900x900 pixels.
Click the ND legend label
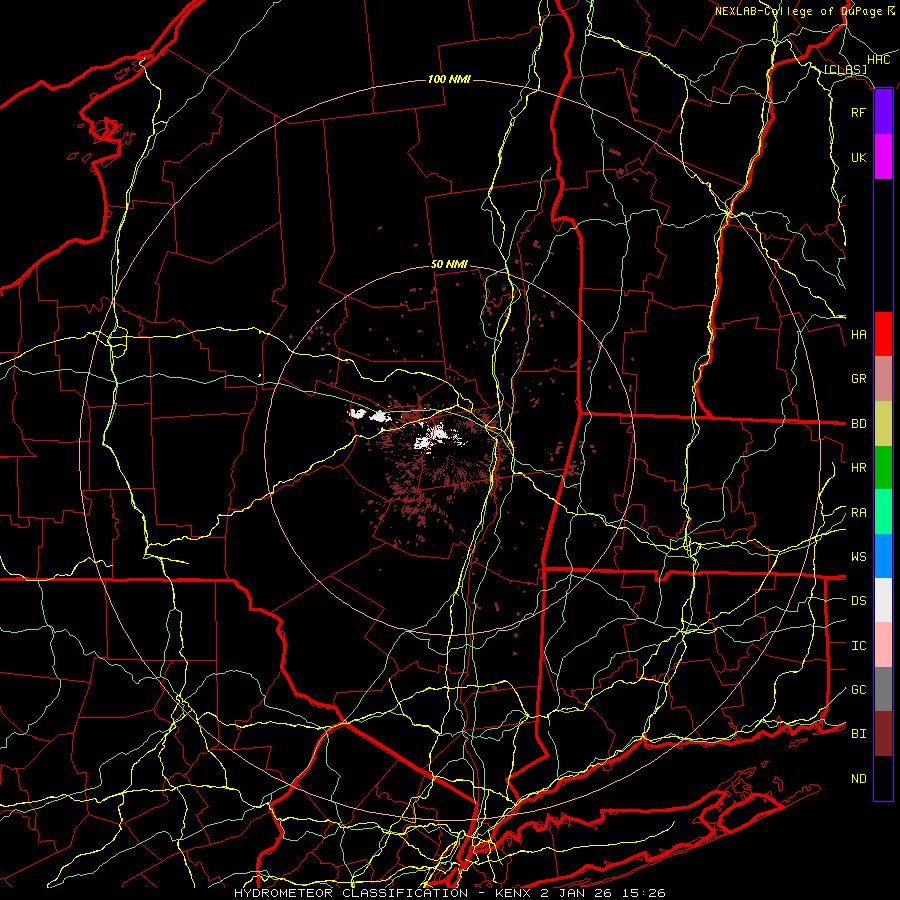(x=858, y=779)
